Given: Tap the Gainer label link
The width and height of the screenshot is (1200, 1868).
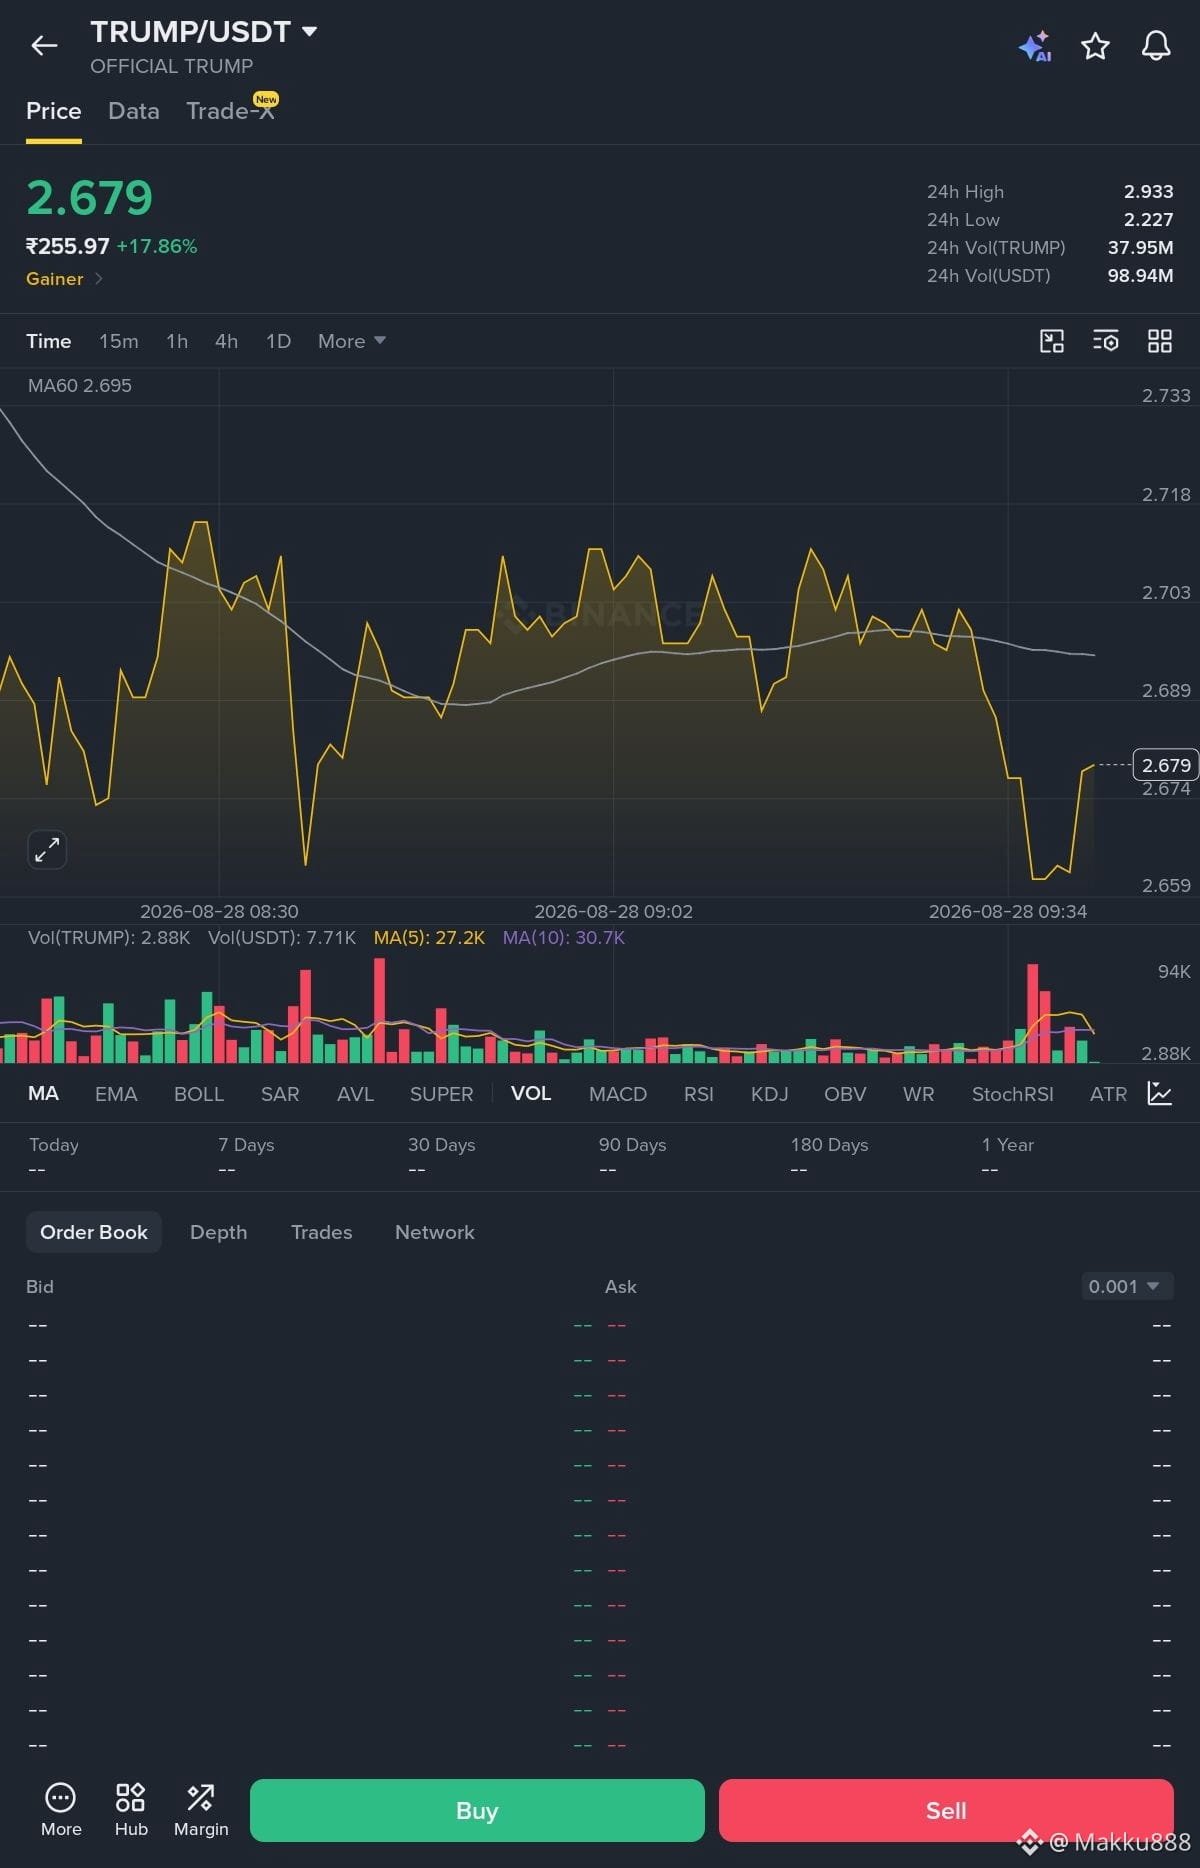Looking at the screenshot, I should (x=55, y=279).
